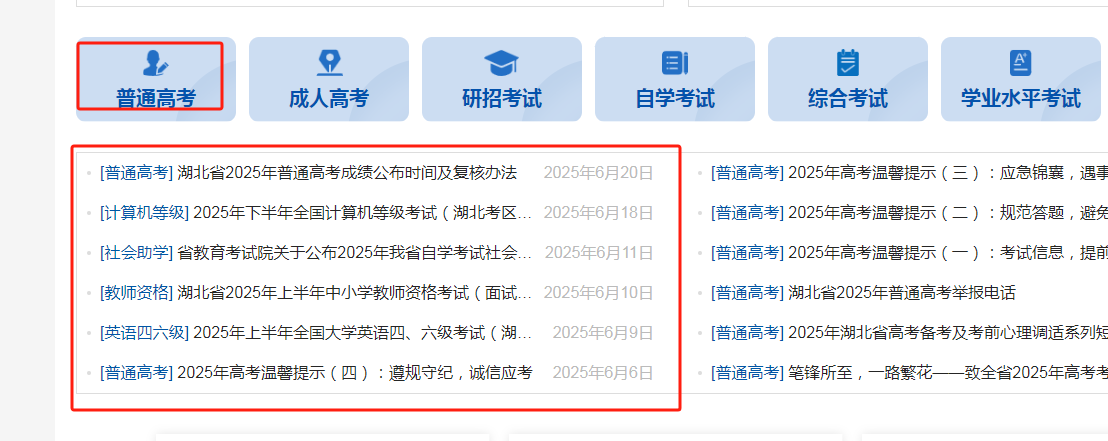Click [普通高考] tag before 举报电话 article
This screenshot has width=1108, height=441.
click(748, 293)
